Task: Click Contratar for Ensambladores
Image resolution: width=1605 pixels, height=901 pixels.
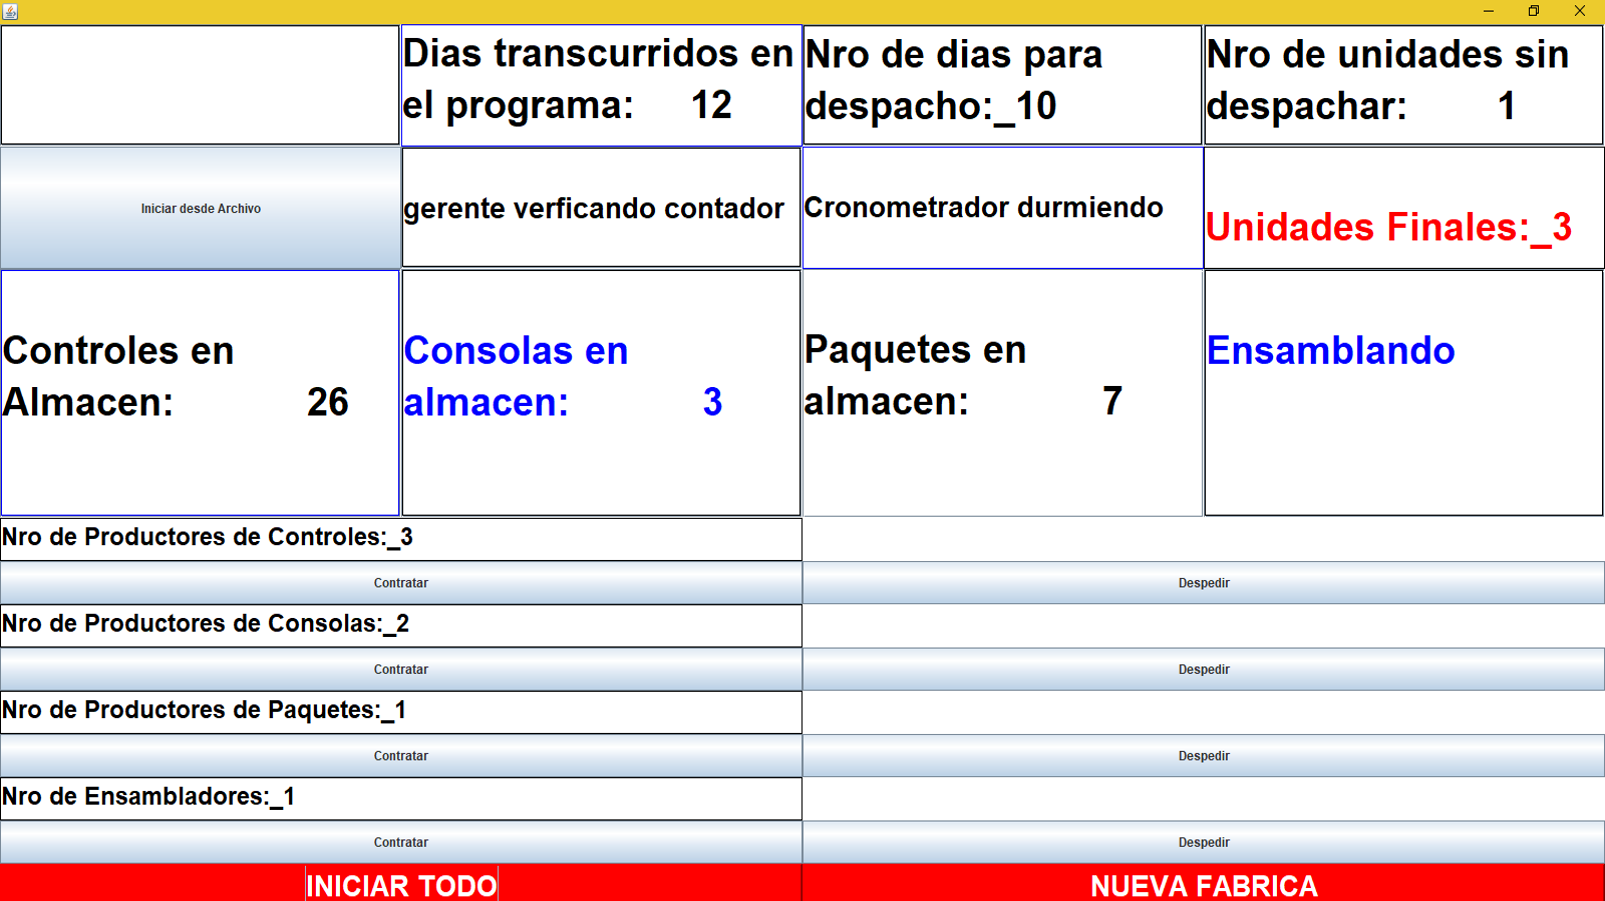Action: pyautogui.click(x=401, y=842)
